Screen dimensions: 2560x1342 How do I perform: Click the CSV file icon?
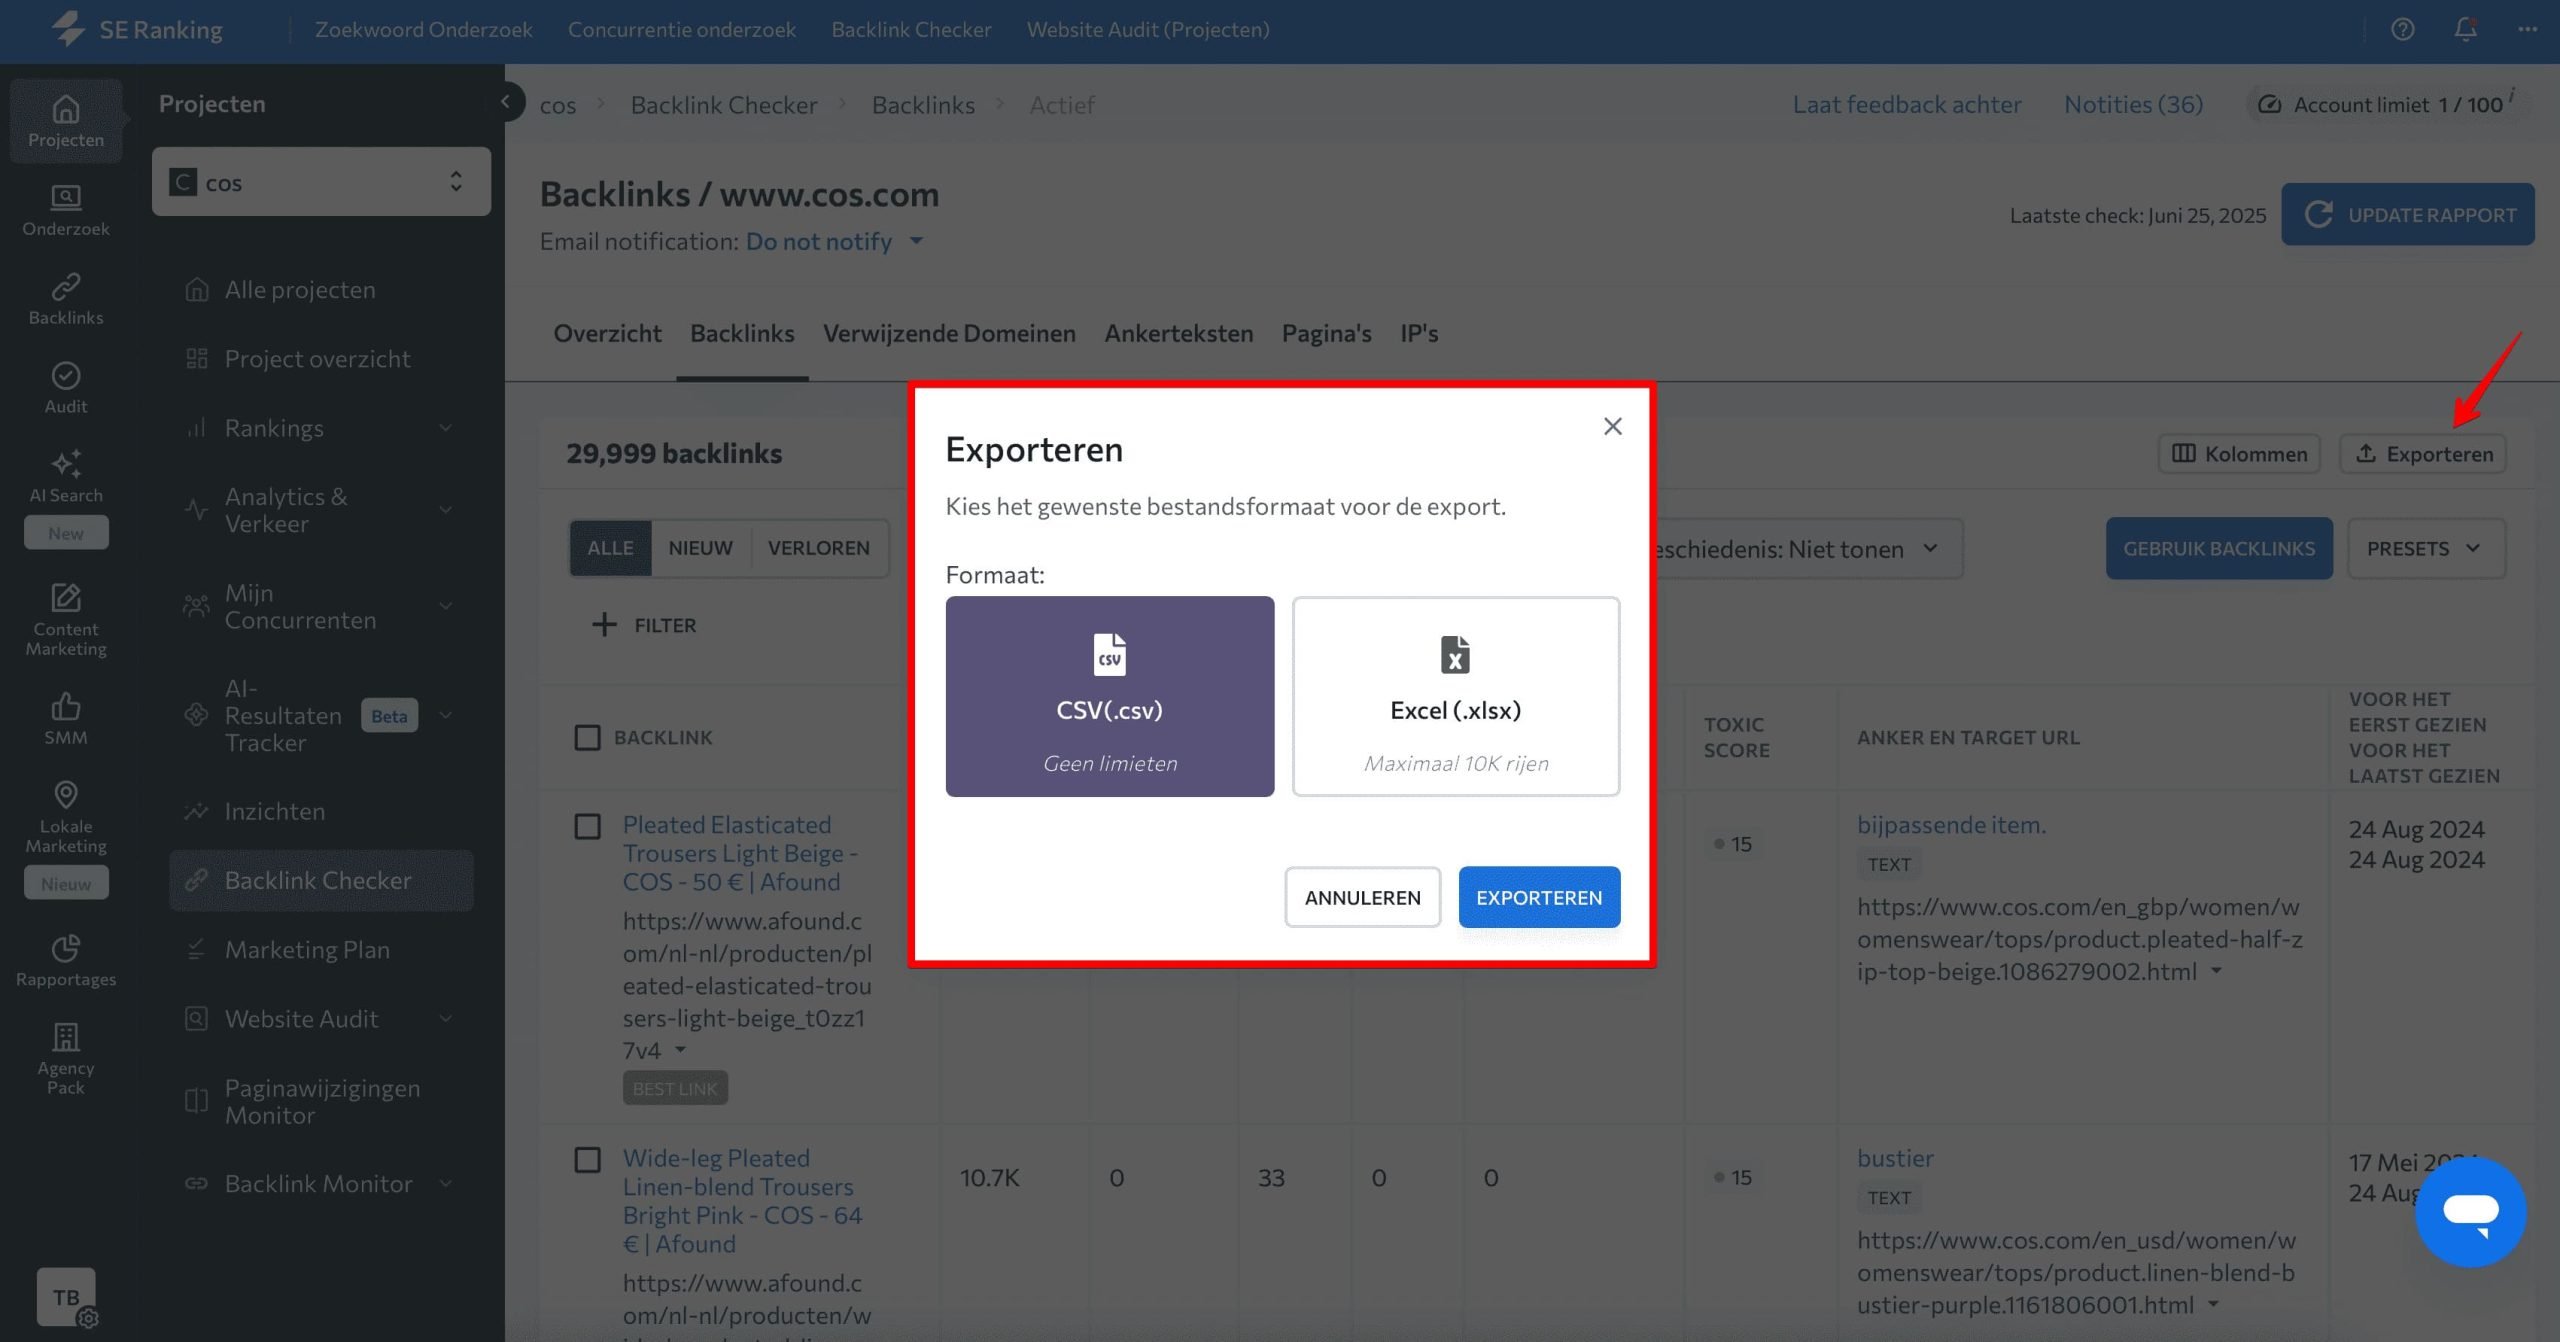pos(1109,655)
